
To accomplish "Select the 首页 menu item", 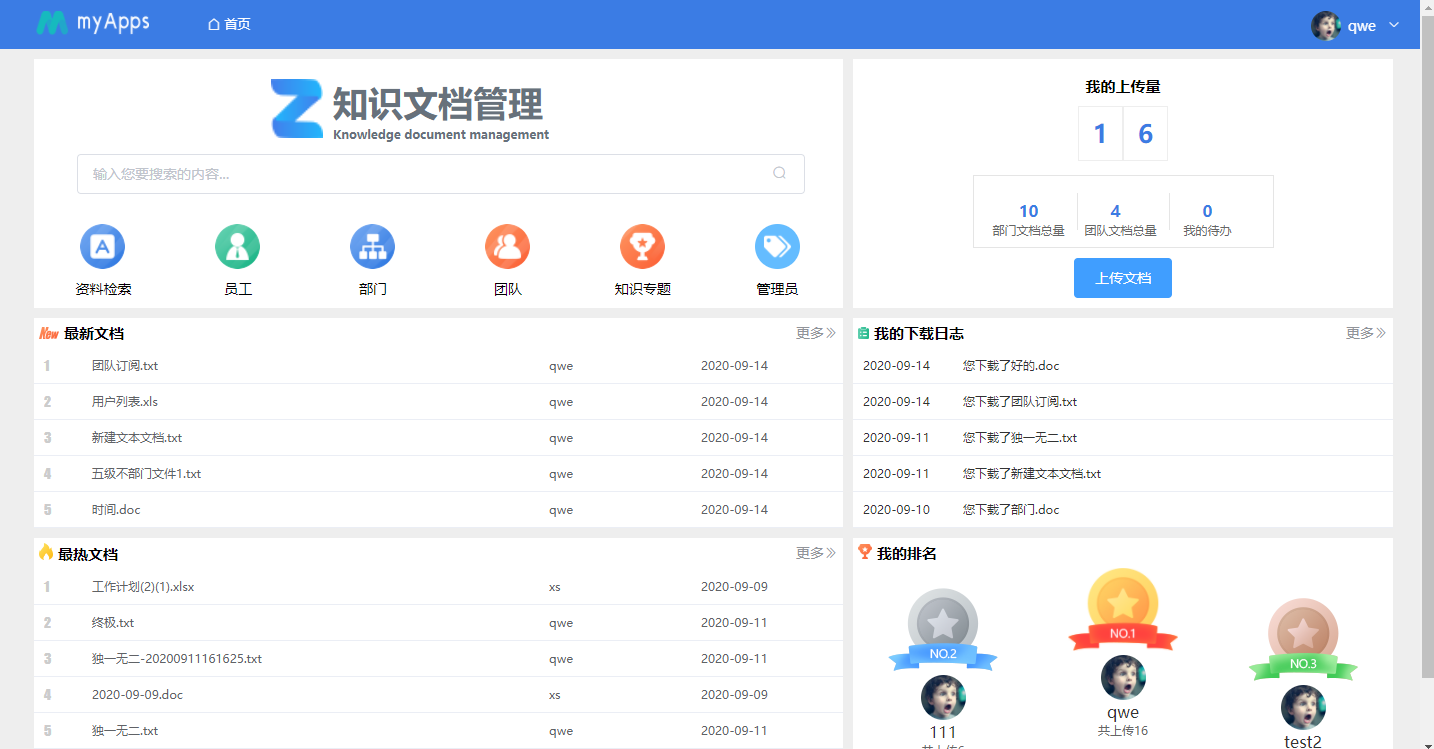I will pos(228,24).
